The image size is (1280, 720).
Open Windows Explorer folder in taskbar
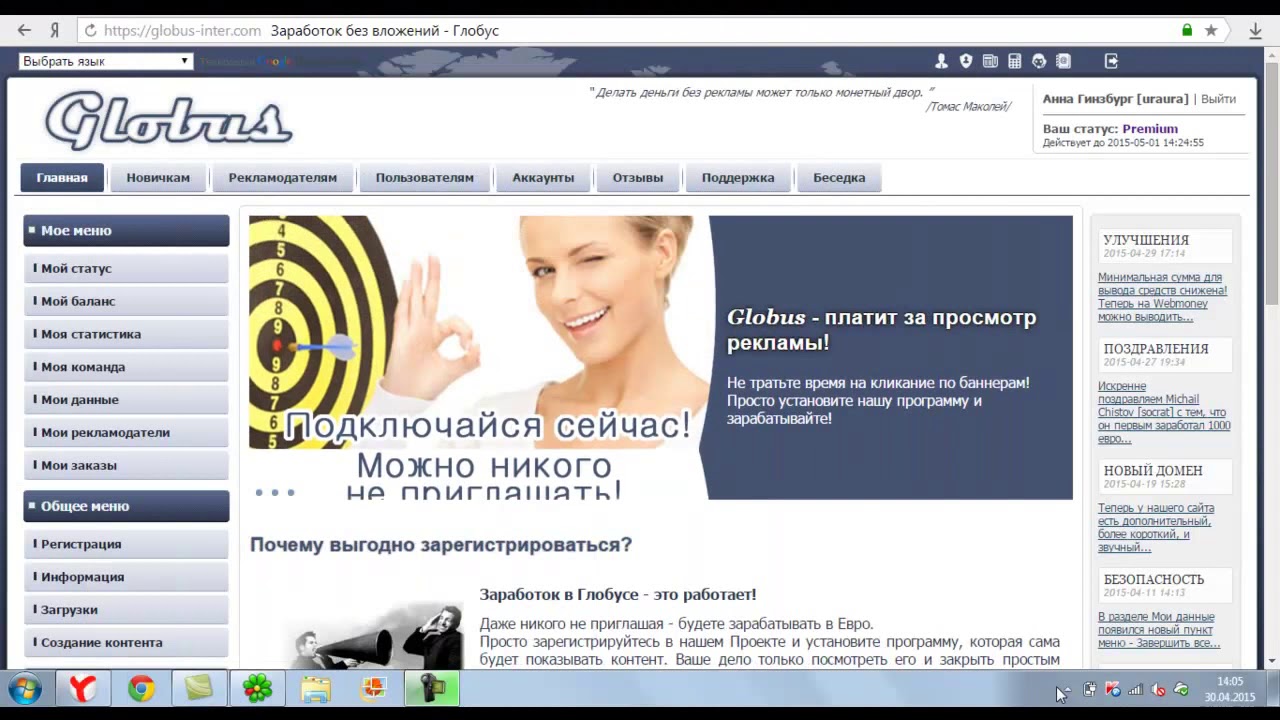[x=315, y=689]
